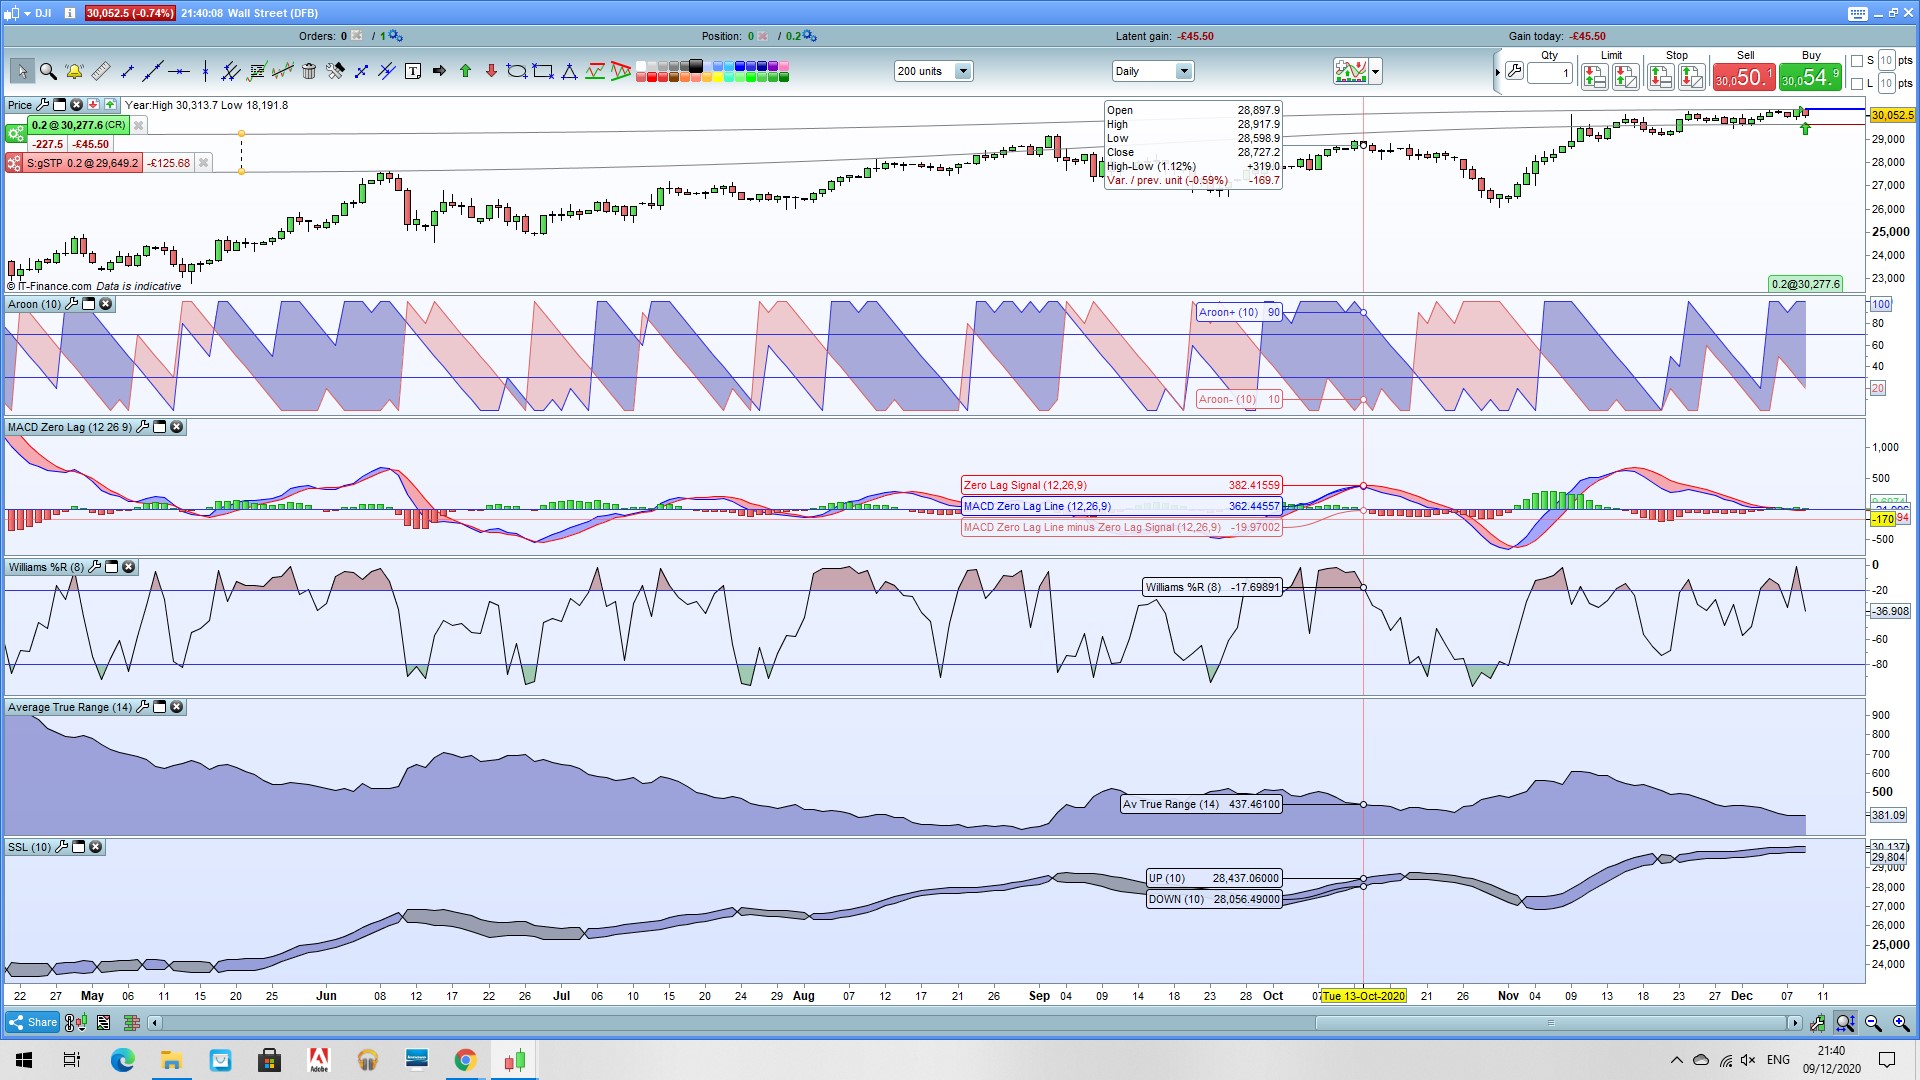The image size is (1920, 1080).
Task: Pick the yellow color swatch
Action: point(718,77)
